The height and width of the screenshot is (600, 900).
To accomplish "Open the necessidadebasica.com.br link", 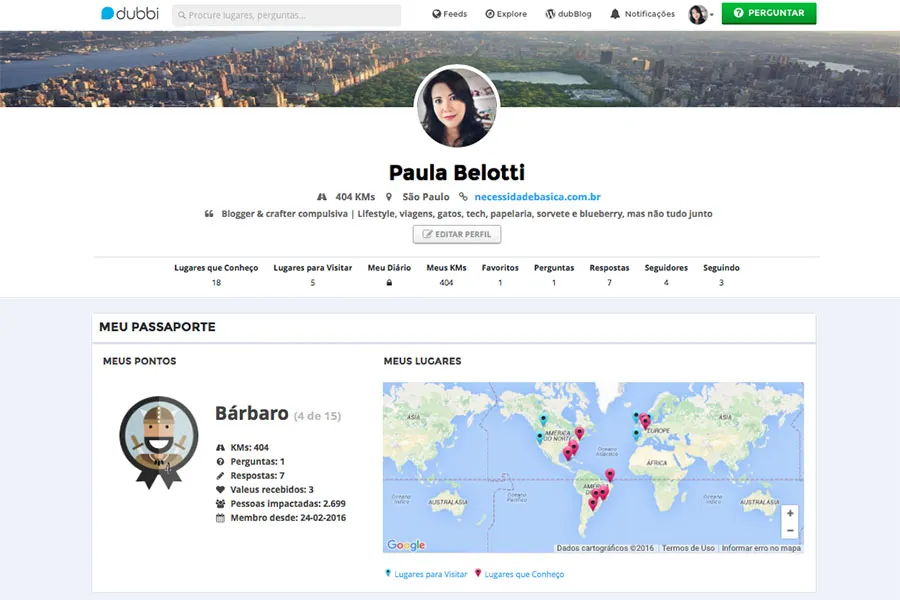I will click(x=537, y=197).
